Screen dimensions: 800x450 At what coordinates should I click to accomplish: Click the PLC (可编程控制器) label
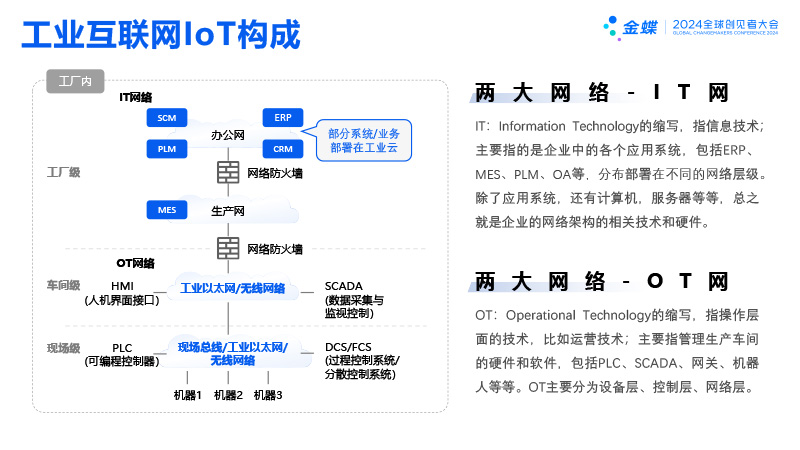(122, 354)
